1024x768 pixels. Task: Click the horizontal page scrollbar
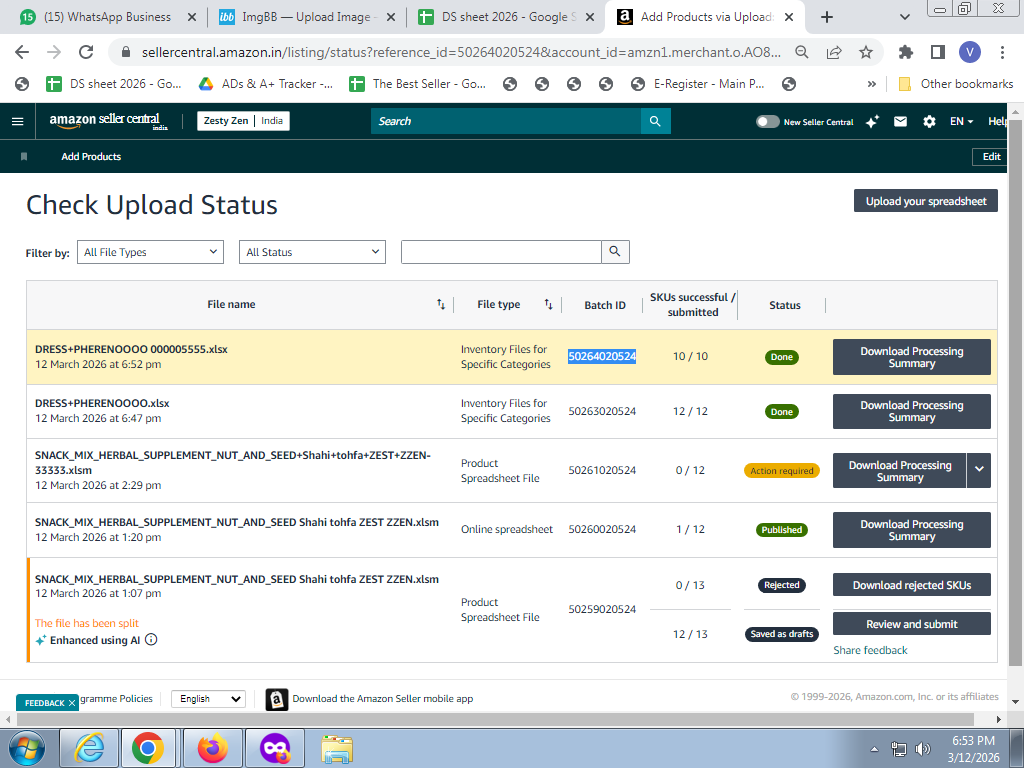point(496,719)
